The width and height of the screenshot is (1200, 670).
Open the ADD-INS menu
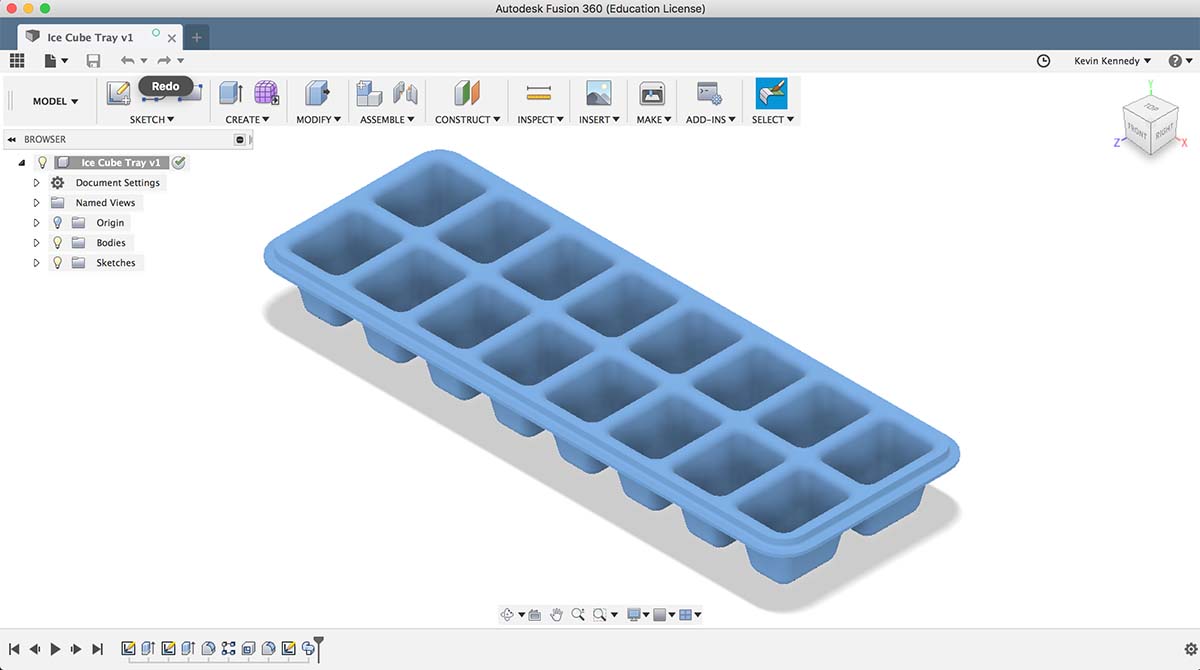(x=711, y=119)
